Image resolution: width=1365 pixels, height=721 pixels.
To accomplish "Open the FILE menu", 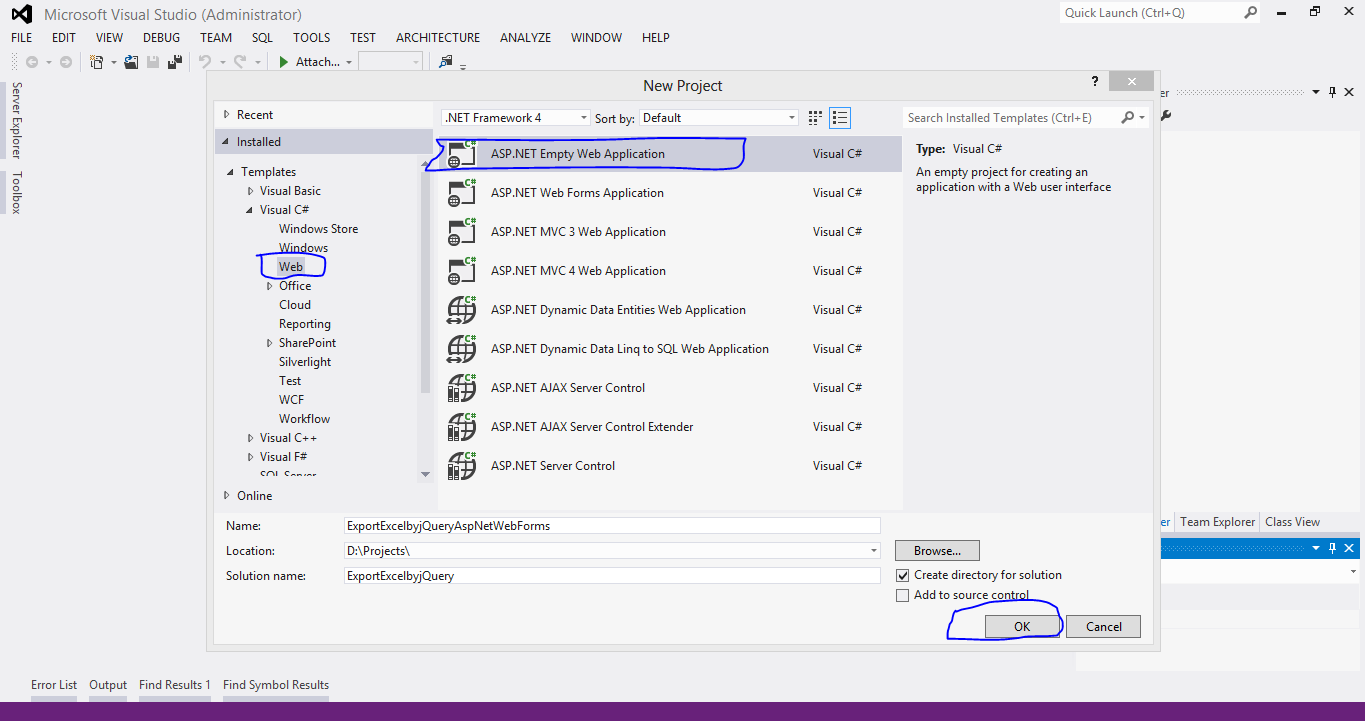I will coord(22,37).
